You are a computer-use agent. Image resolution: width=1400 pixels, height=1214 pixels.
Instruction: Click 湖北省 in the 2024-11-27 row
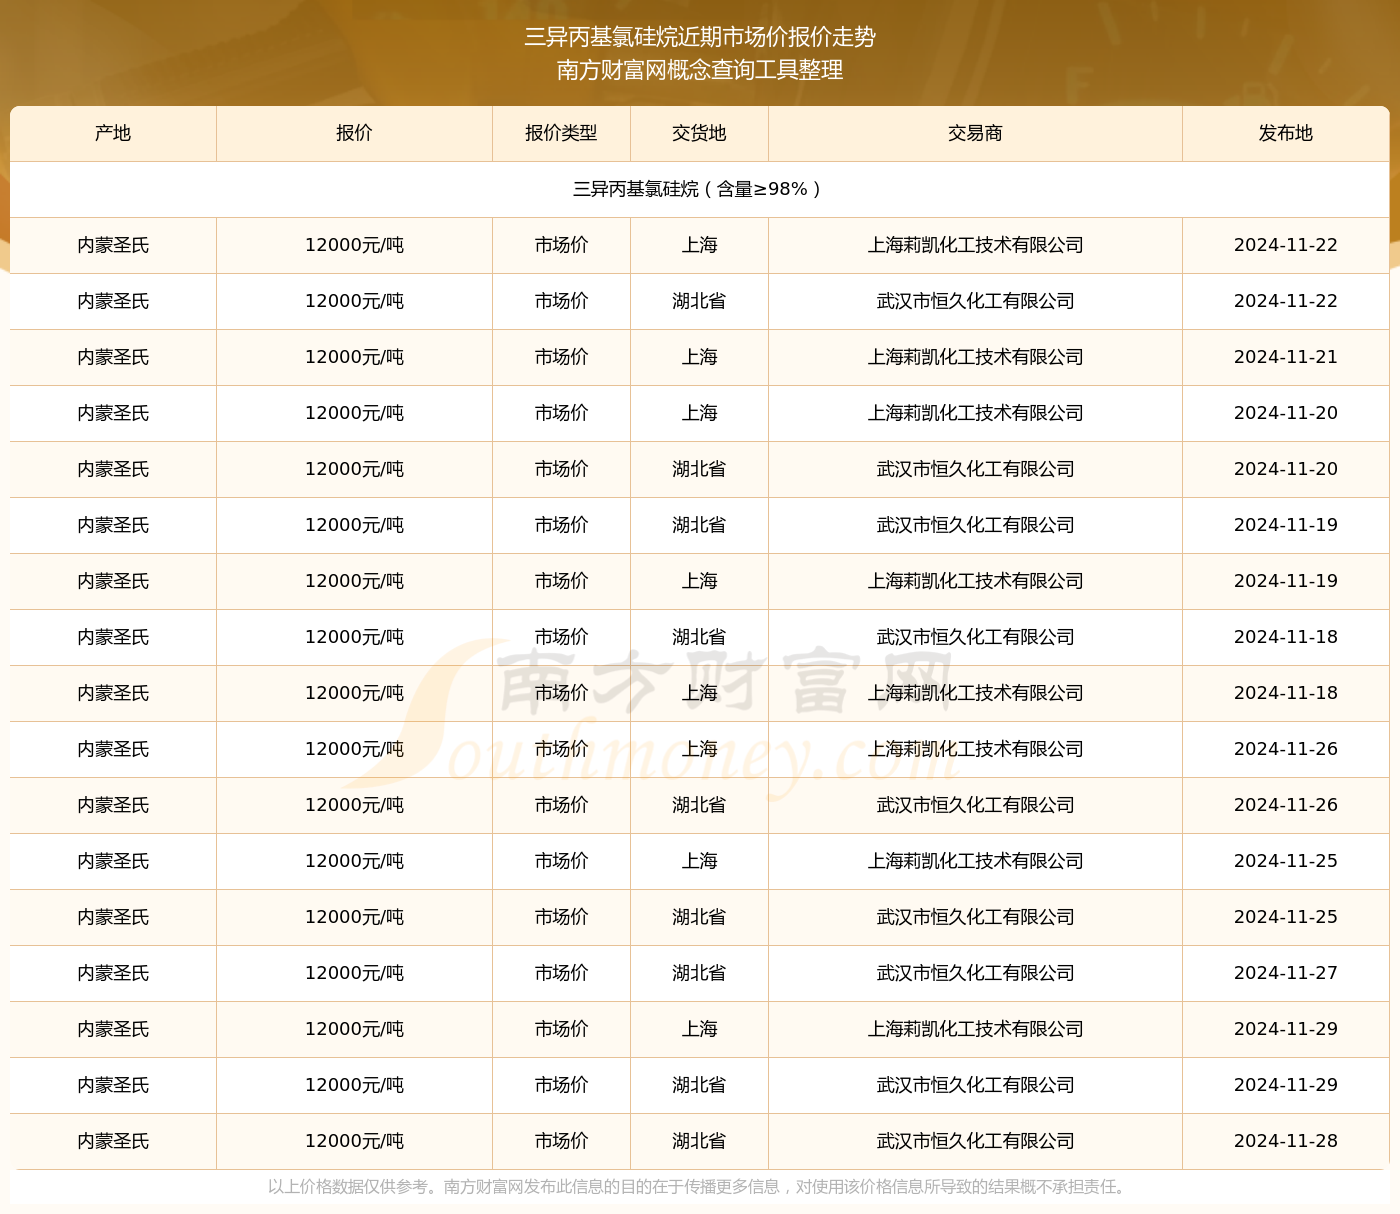coord(699,973)
